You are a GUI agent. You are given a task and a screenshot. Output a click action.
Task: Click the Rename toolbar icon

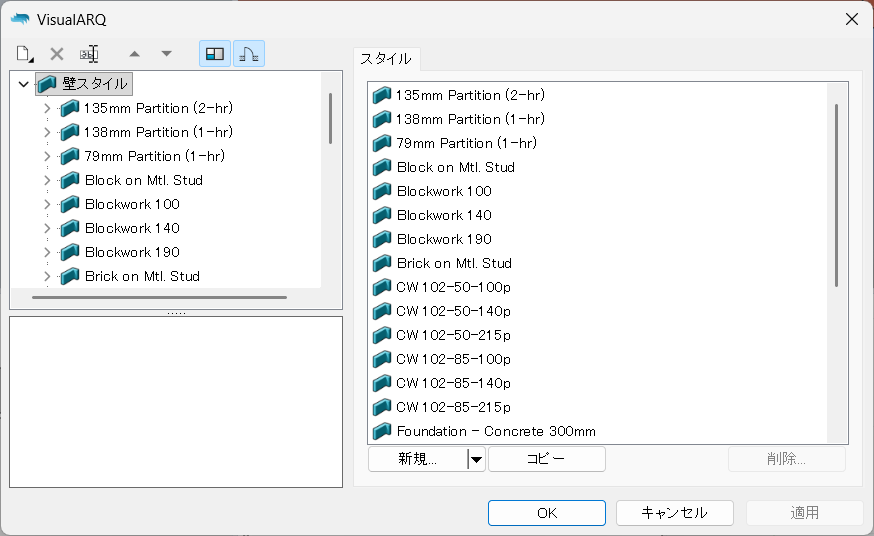(x=89, y=54)
